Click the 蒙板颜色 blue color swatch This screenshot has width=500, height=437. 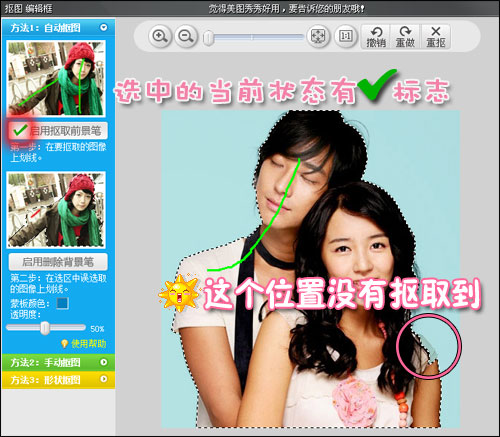63,303
